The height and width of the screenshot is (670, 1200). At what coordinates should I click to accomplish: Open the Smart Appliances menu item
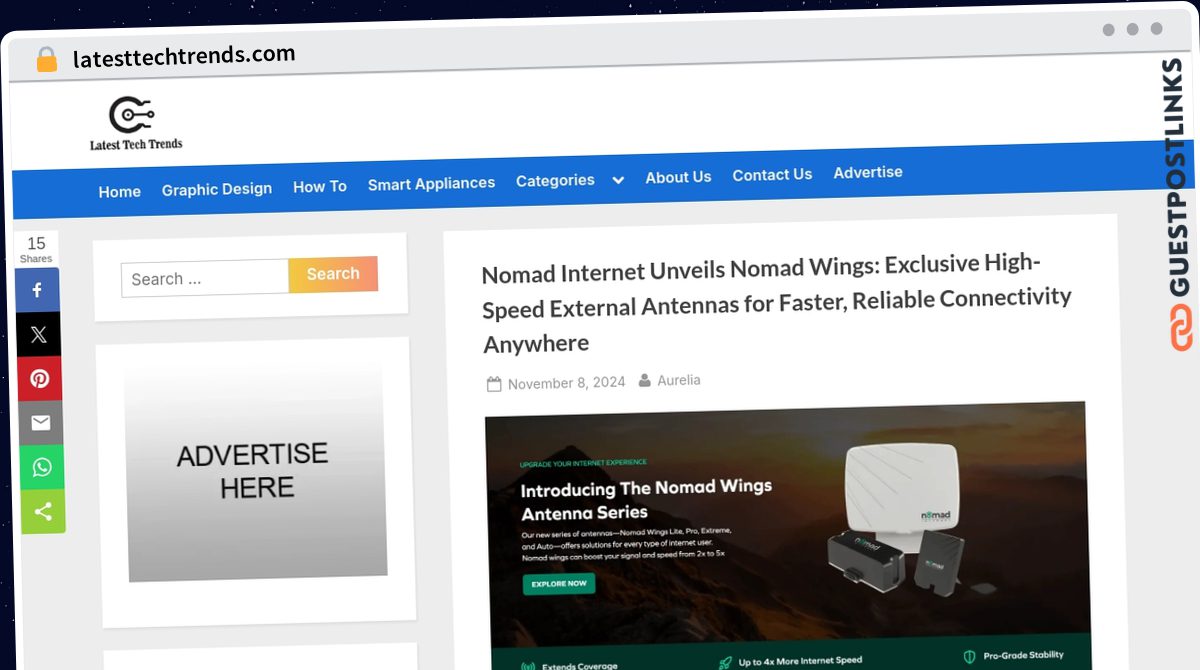431,184
